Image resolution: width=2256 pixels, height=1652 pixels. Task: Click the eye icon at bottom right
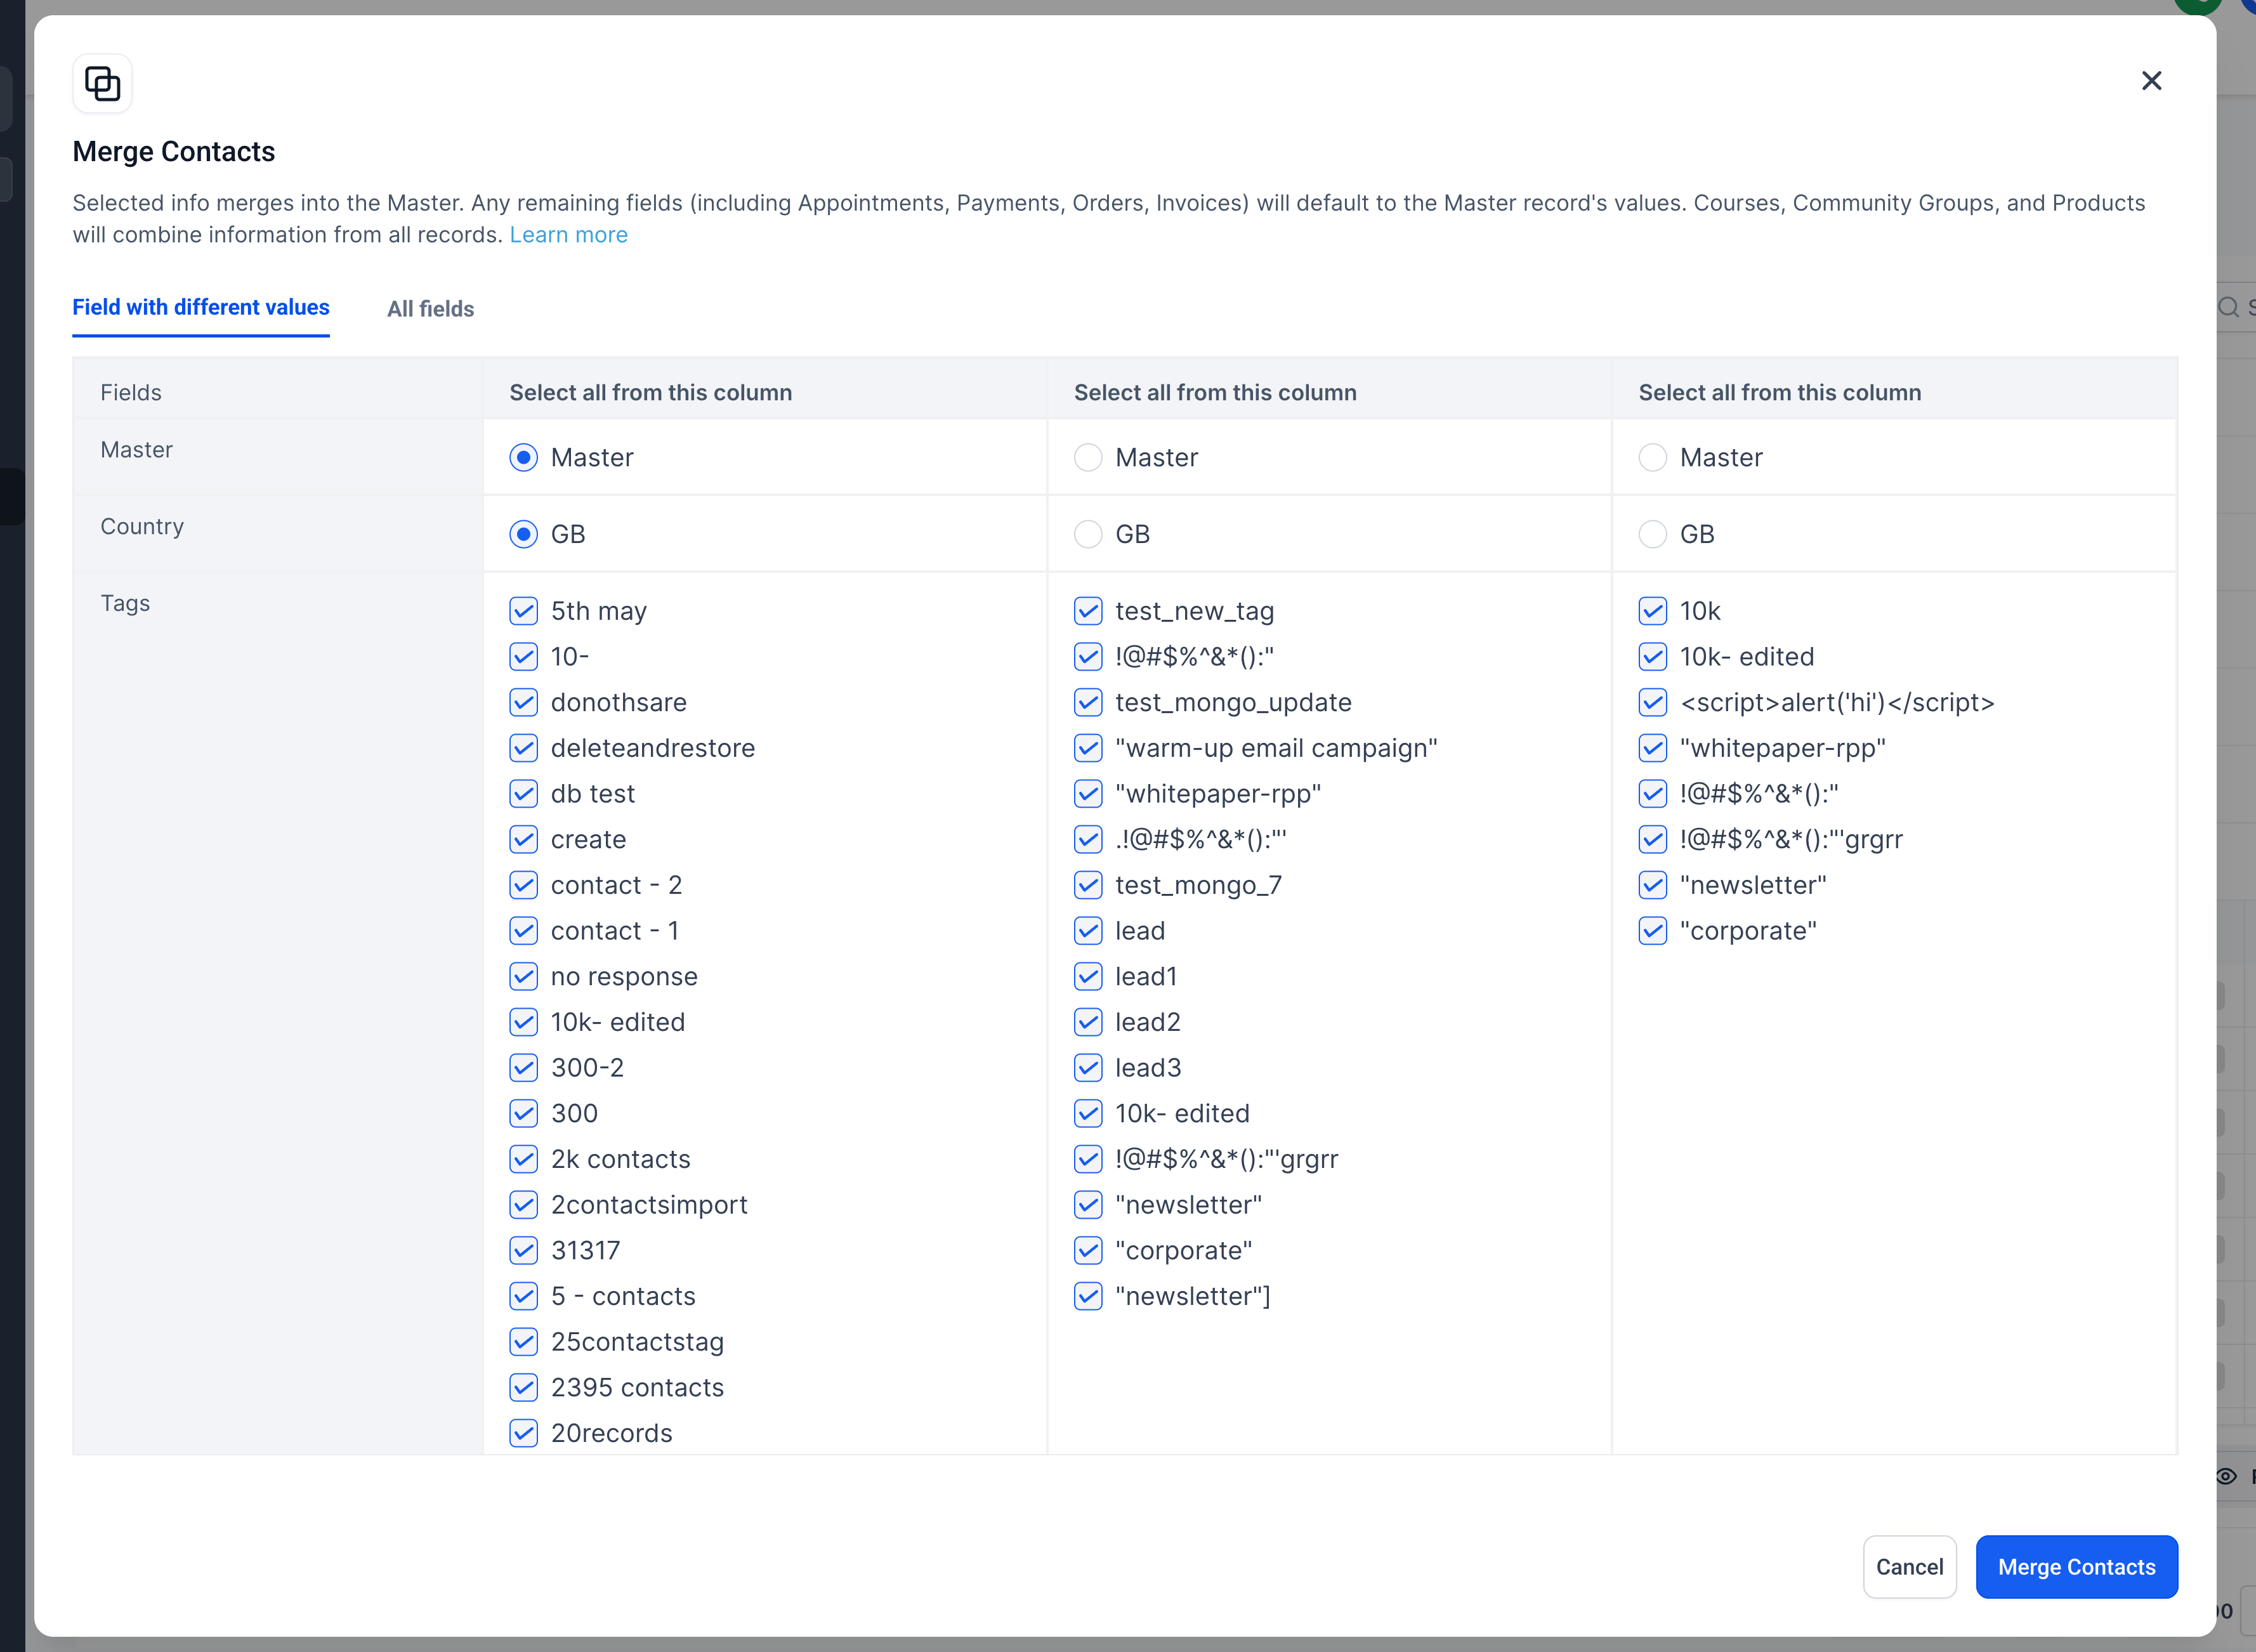tap(2226, 1476)
